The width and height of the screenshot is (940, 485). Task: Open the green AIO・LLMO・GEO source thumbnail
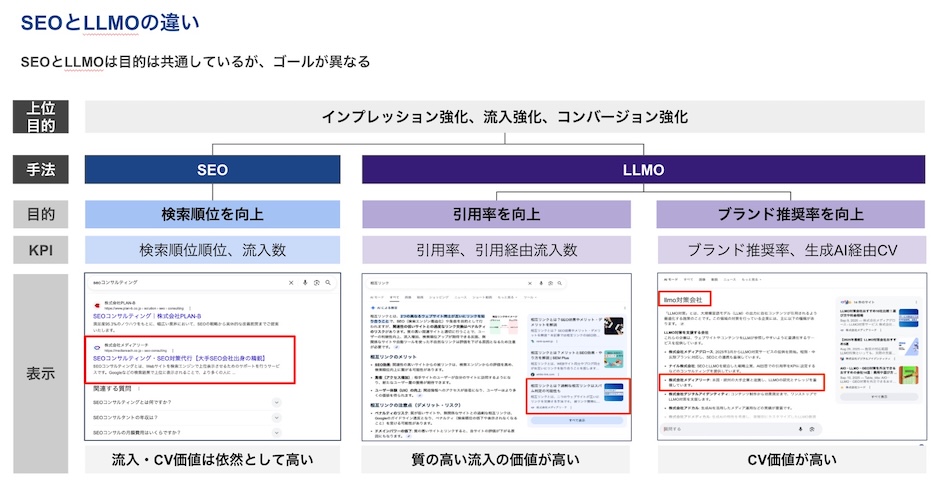coord(909,377)
